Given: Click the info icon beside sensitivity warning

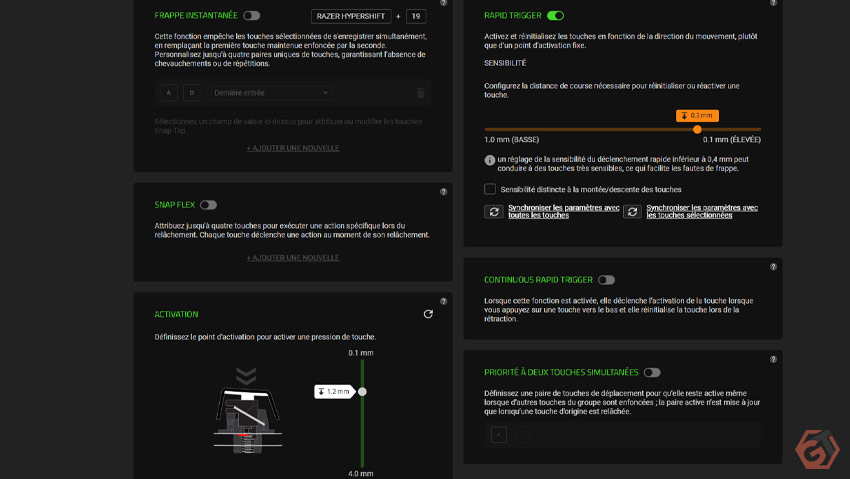Looking at the screenshot, I should pyautogui.click(x=490, y=160).
